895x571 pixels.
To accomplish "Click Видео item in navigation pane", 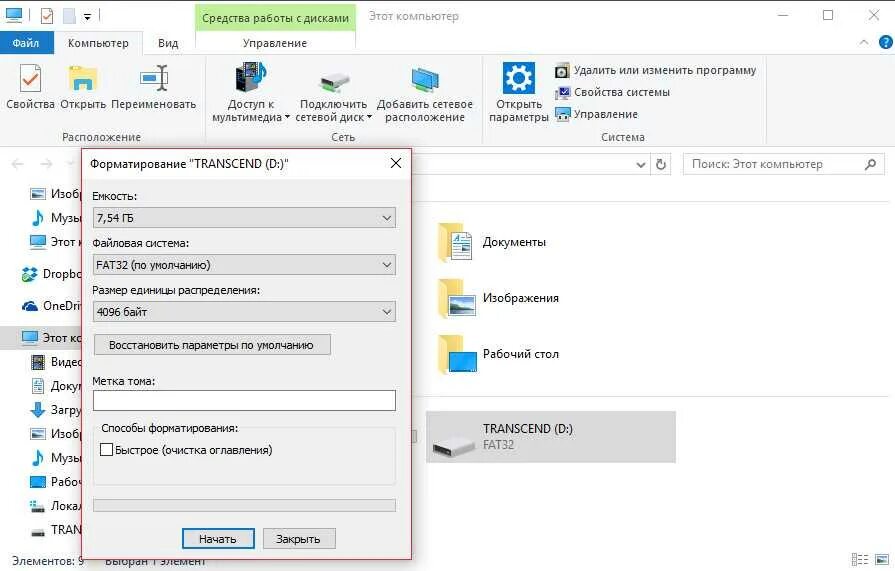I will 55,362.
